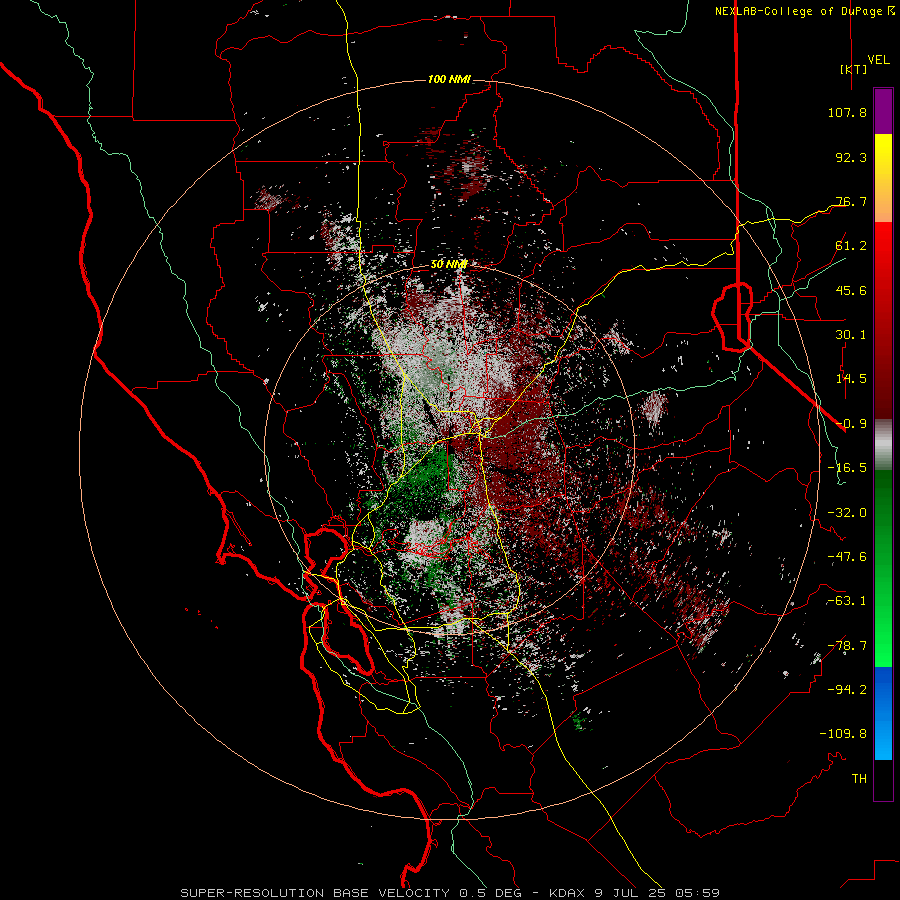Click the SUPER-RESOLUTION BASE VELOCITY caption

coord(315,893)
